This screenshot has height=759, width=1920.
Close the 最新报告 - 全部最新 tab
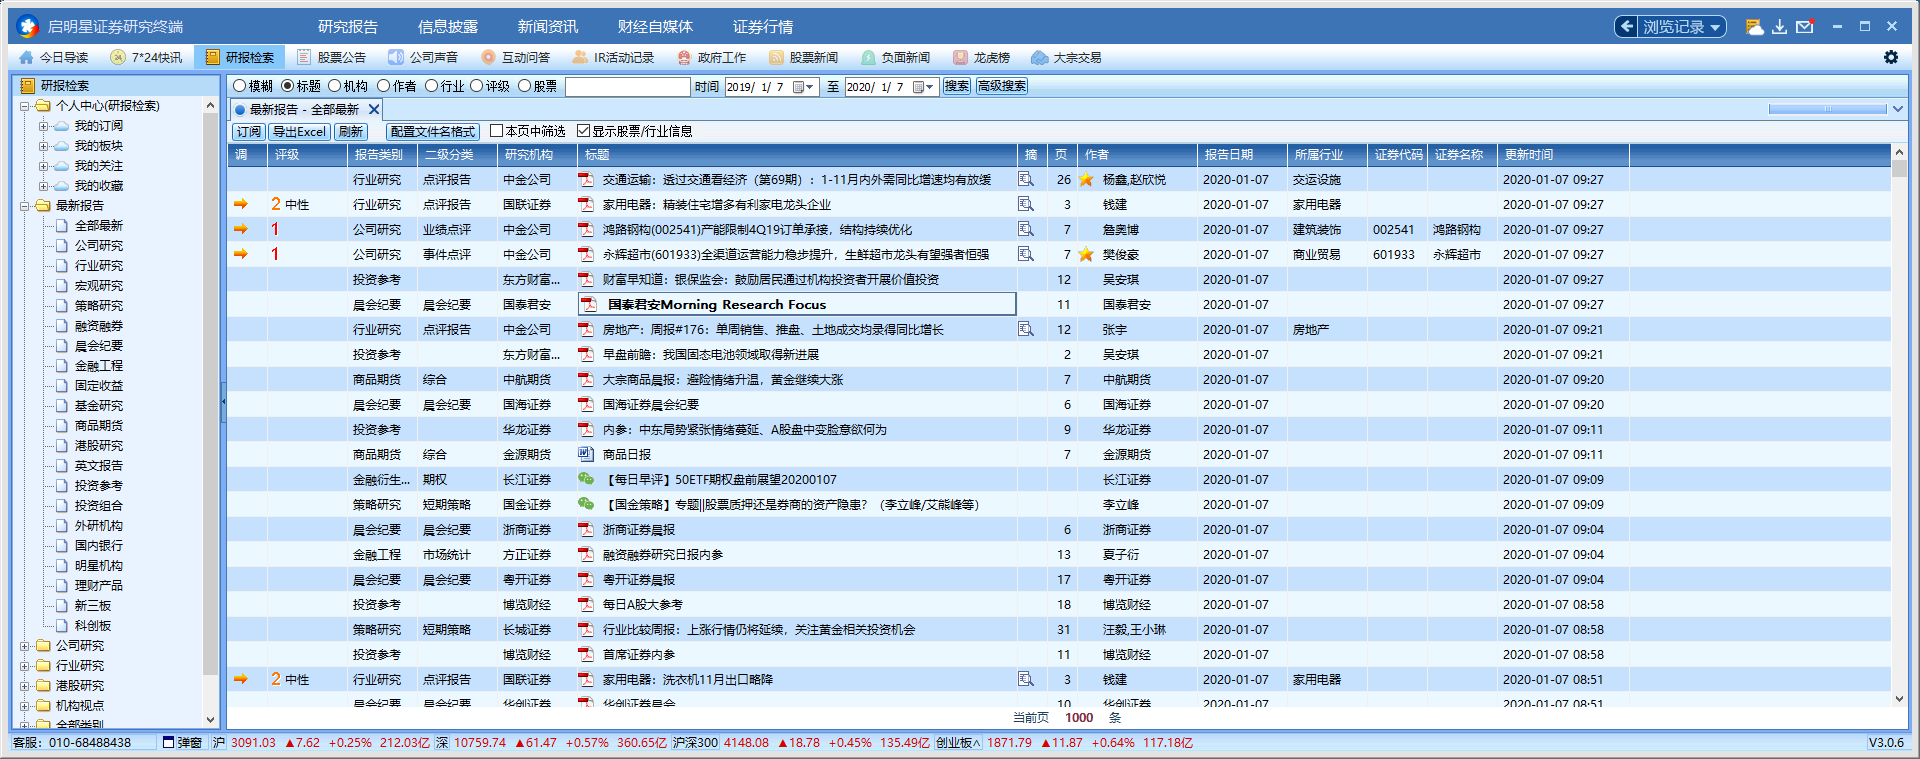tap(374, 110)
